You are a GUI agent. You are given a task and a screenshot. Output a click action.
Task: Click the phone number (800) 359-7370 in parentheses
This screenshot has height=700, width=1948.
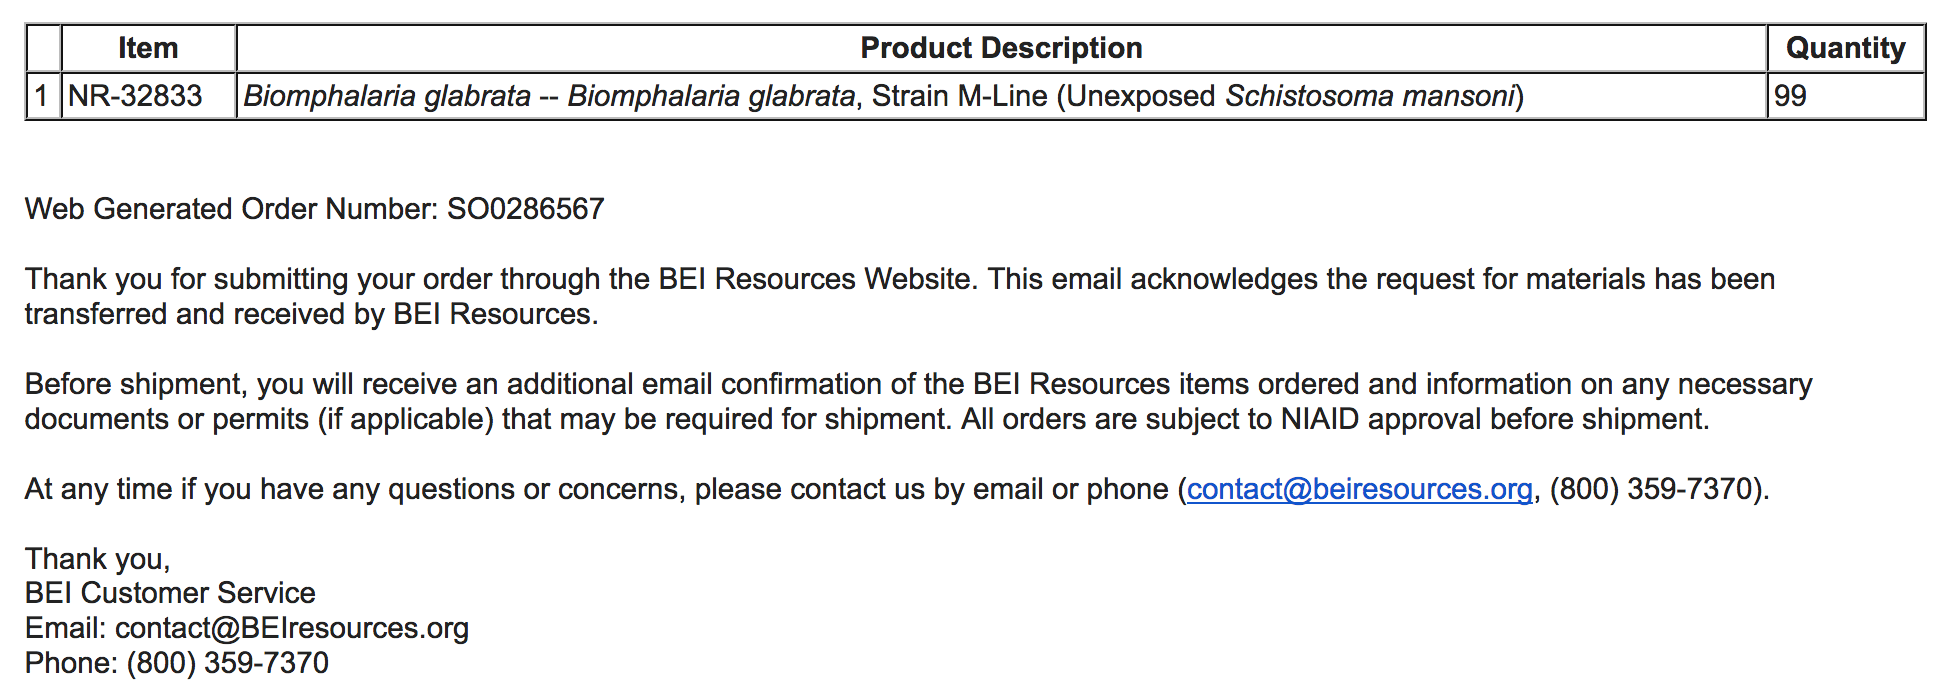pyautogui.click(x=1655, y=489)
